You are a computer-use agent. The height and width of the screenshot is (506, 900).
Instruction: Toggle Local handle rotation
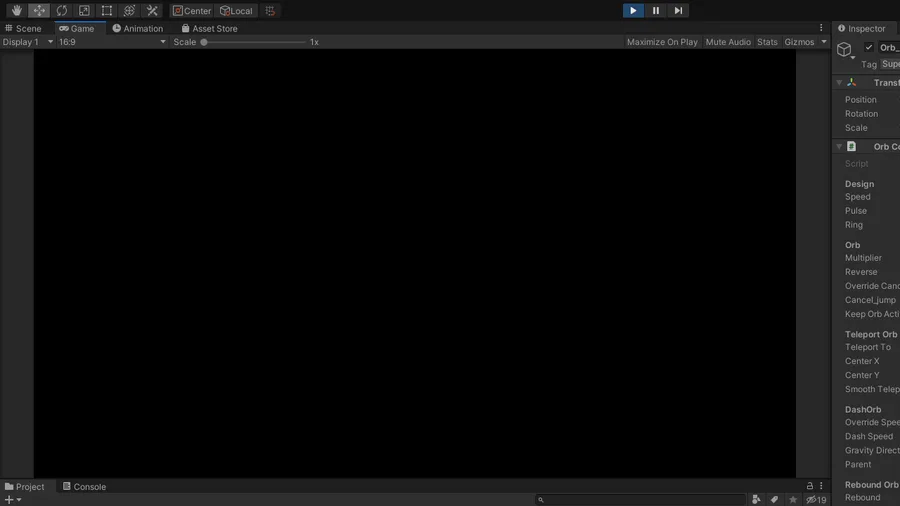(236, 10)
